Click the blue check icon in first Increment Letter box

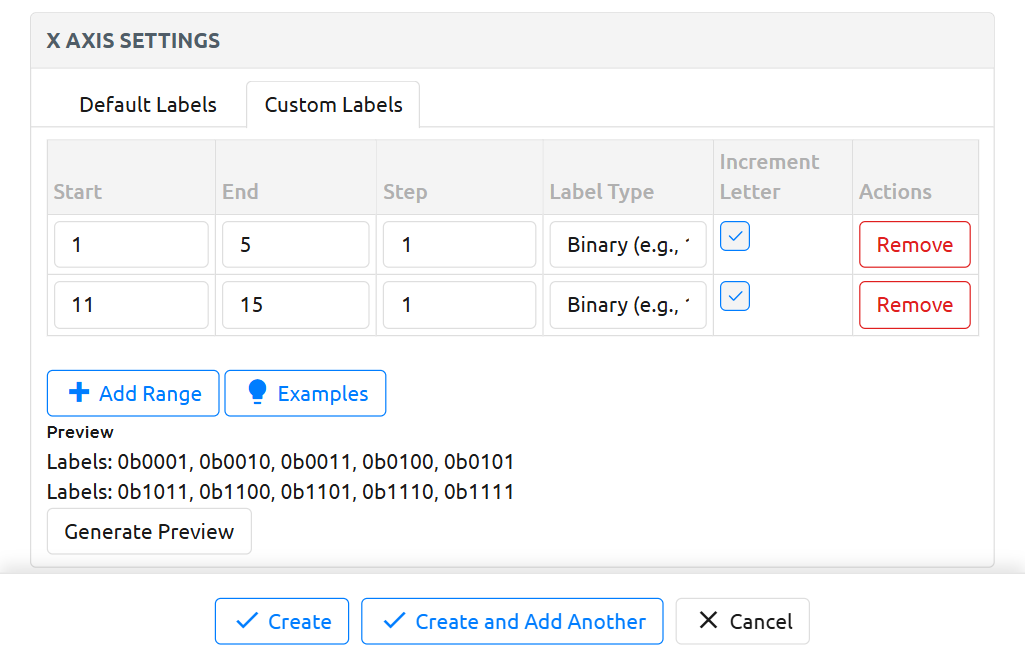(x=734, y=236)
